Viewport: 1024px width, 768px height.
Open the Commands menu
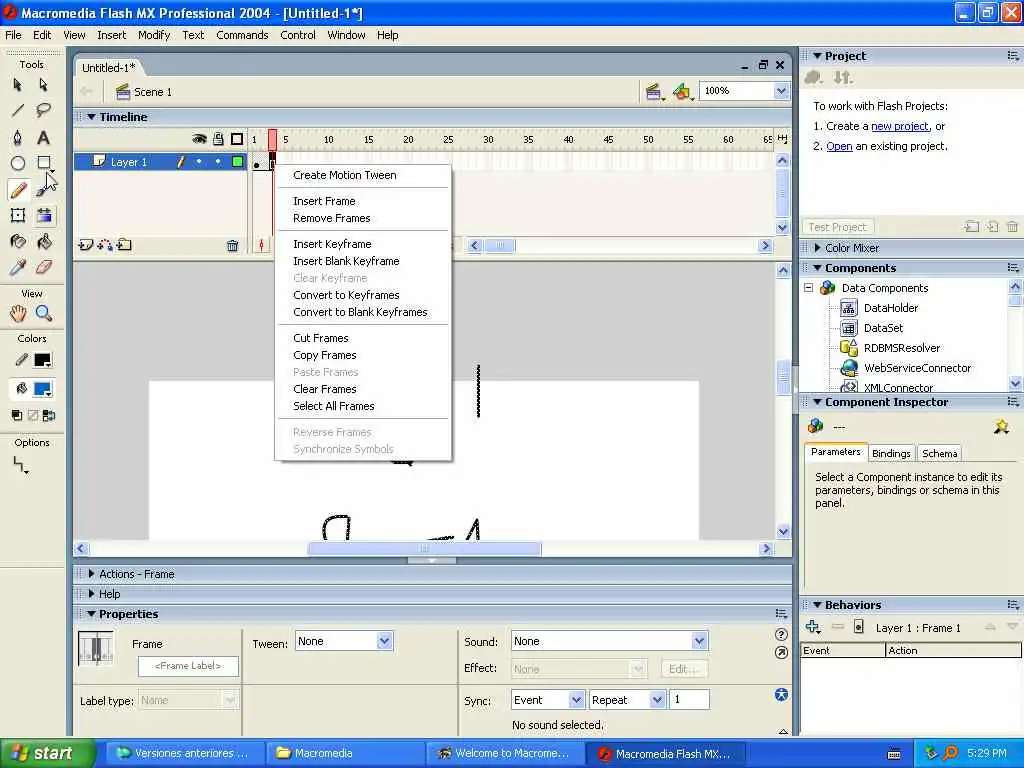click(242, 35)
